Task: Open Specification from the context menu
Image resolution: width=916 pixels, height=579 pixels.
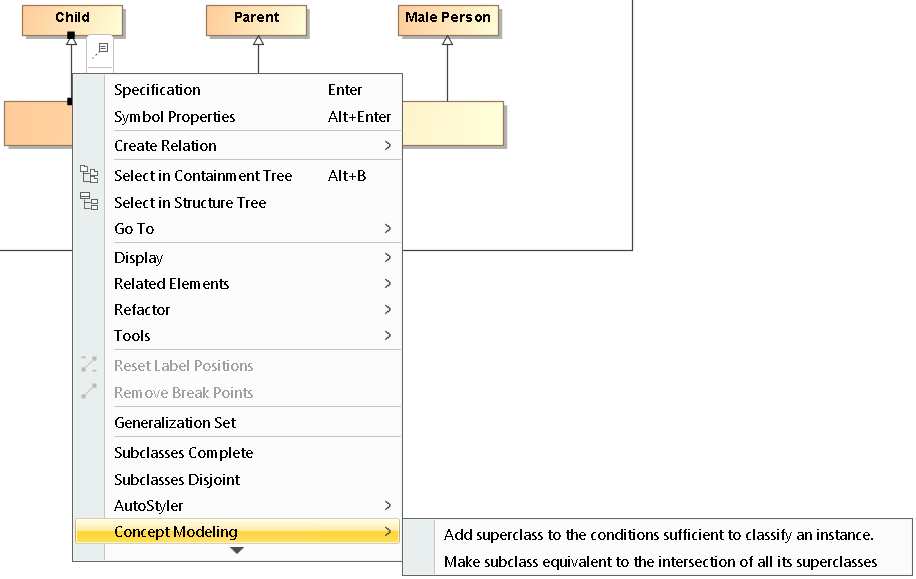Action: point(157,90)
